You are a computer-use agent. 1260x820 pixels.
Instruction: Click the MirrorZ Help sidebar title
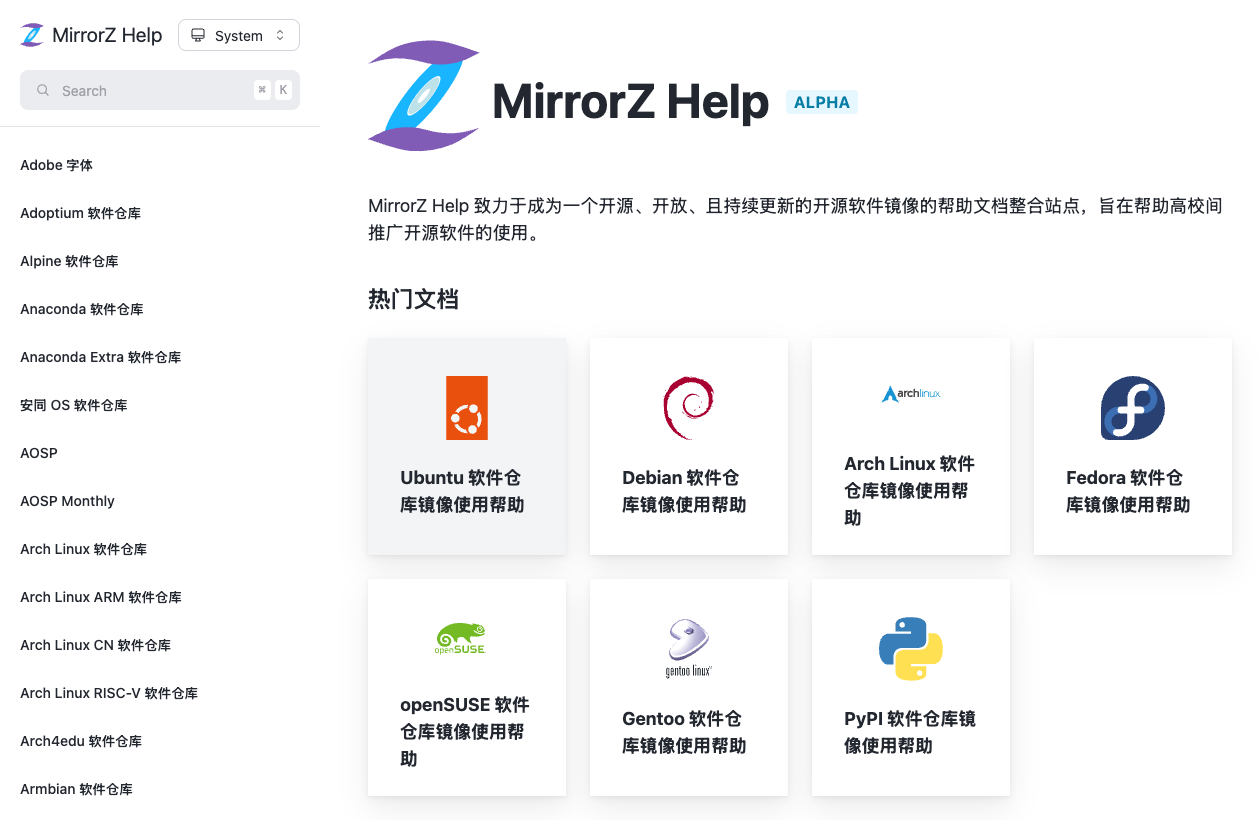coord(107,35)
